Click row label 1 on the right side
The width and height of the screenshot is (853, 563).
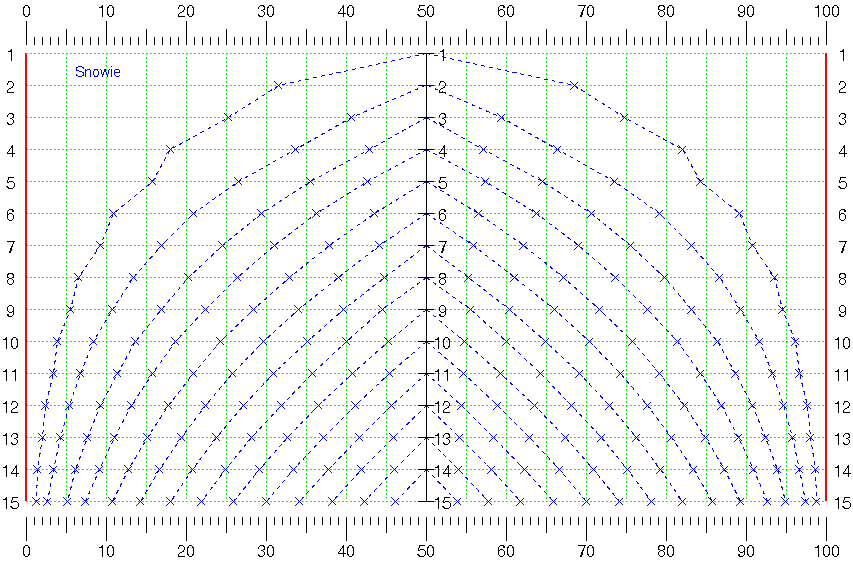point(842,55)
